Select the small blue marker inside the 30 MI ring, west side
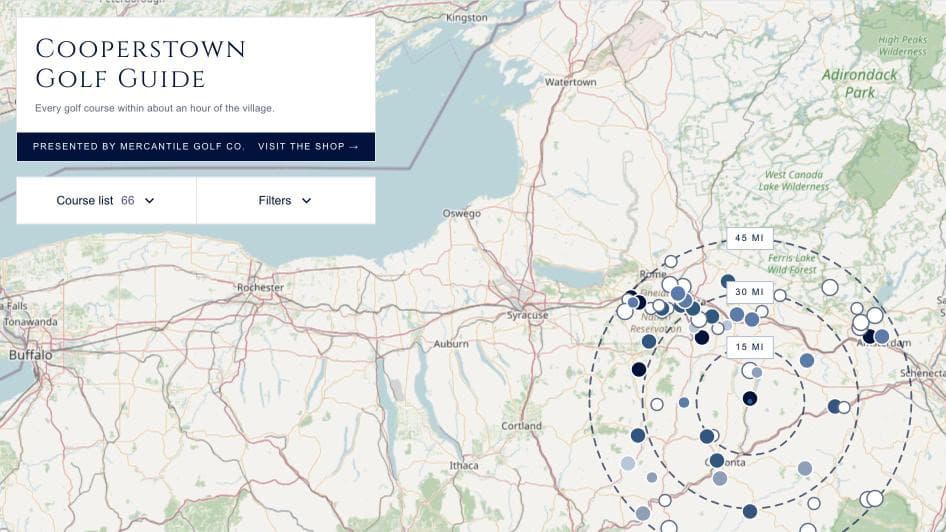Screen dimensions: 946x532 pyautogui.click(x=684, y=402)
